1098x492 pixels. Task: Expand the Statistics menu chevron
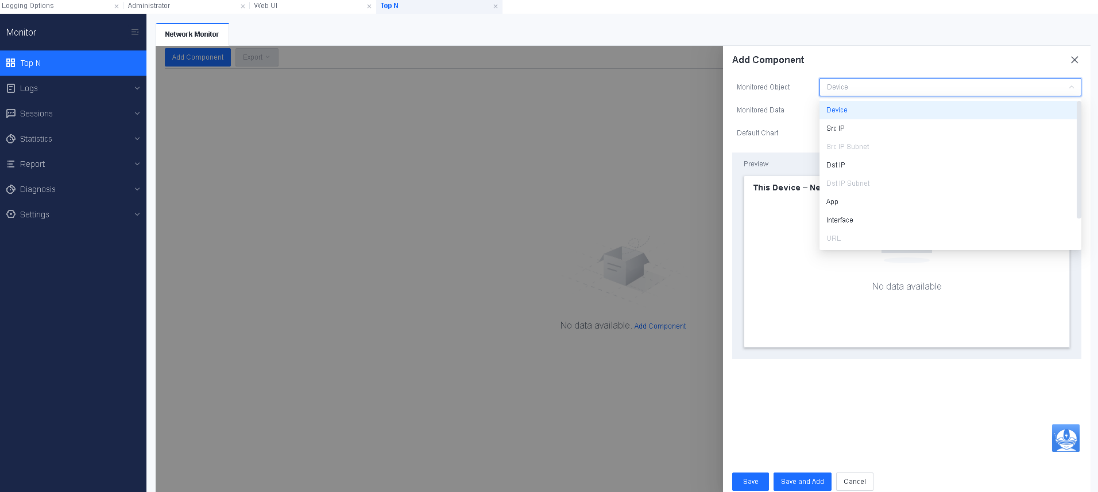[x=137, y=139]
